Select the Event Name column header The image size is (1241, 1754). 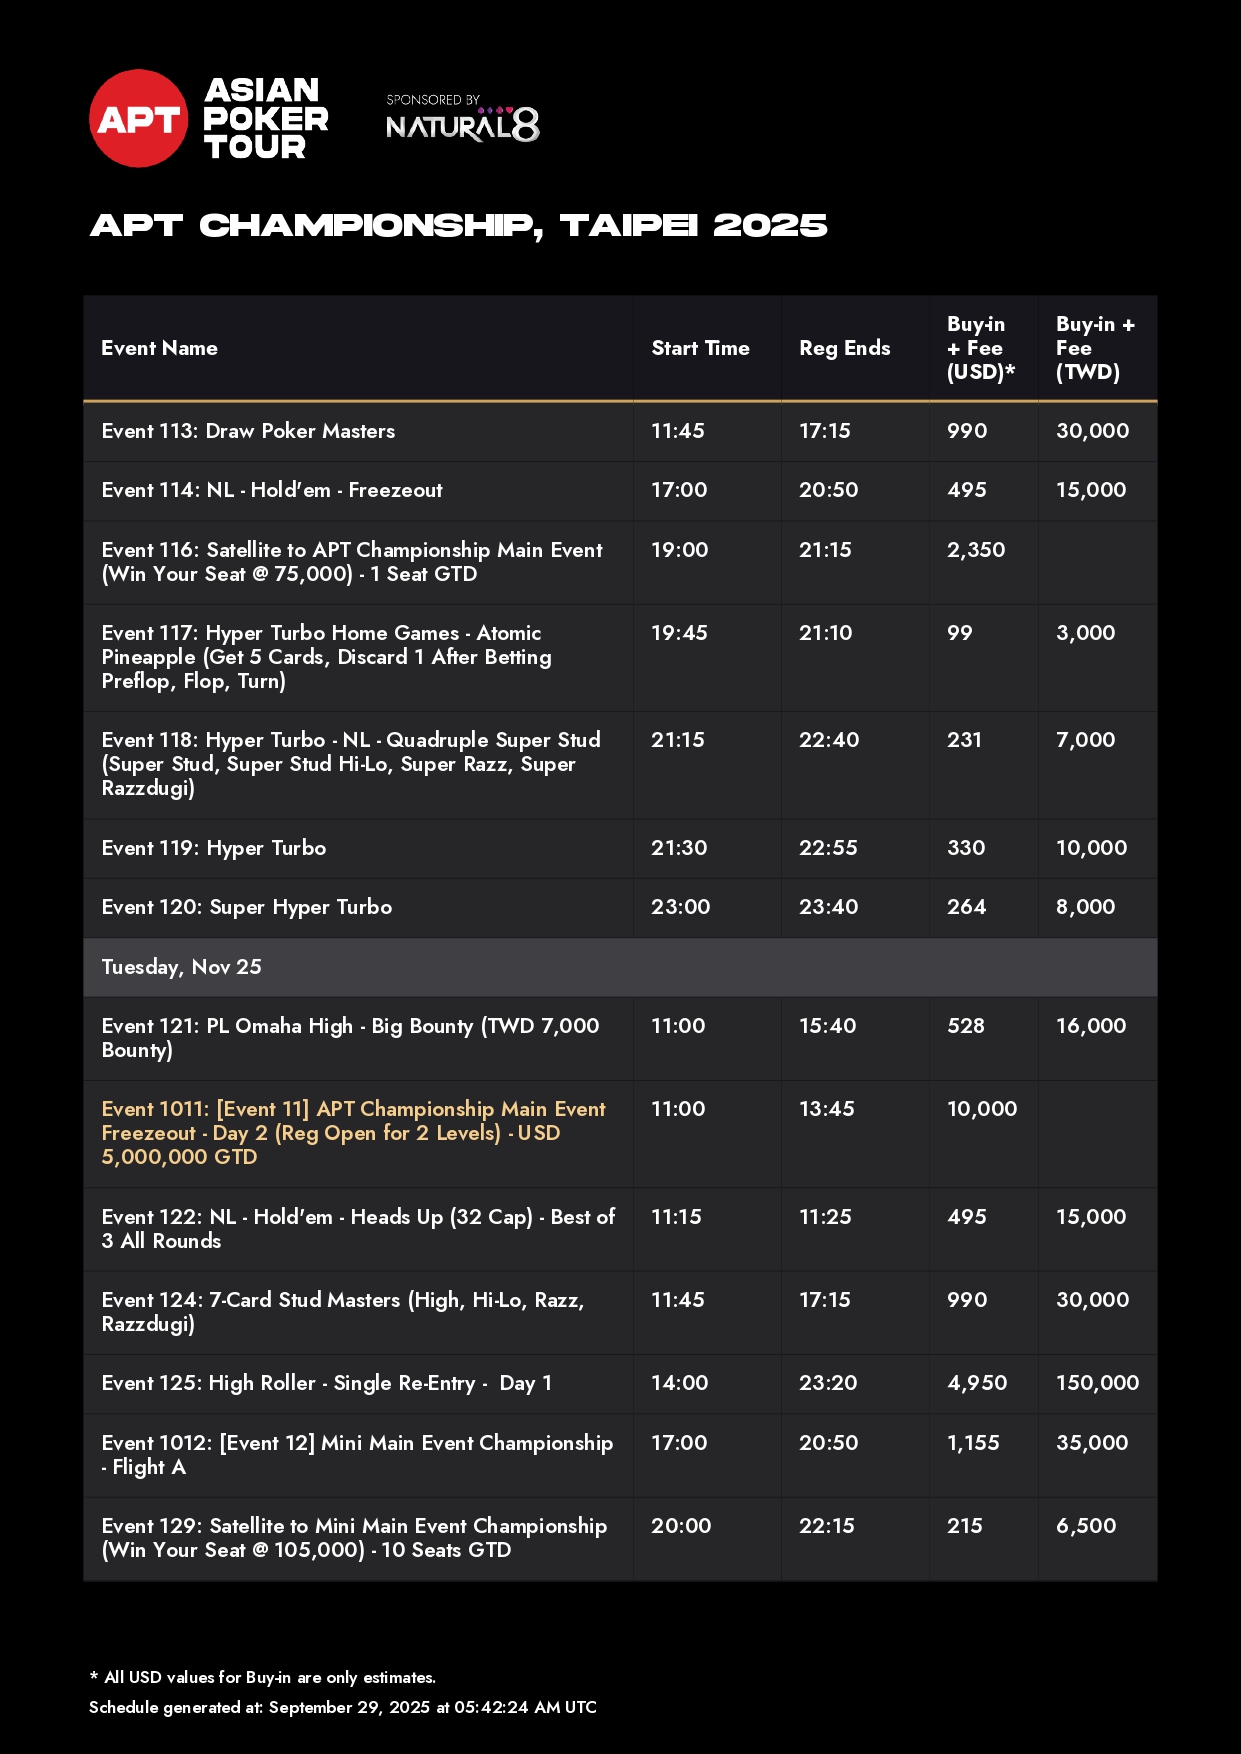(160, 348)
